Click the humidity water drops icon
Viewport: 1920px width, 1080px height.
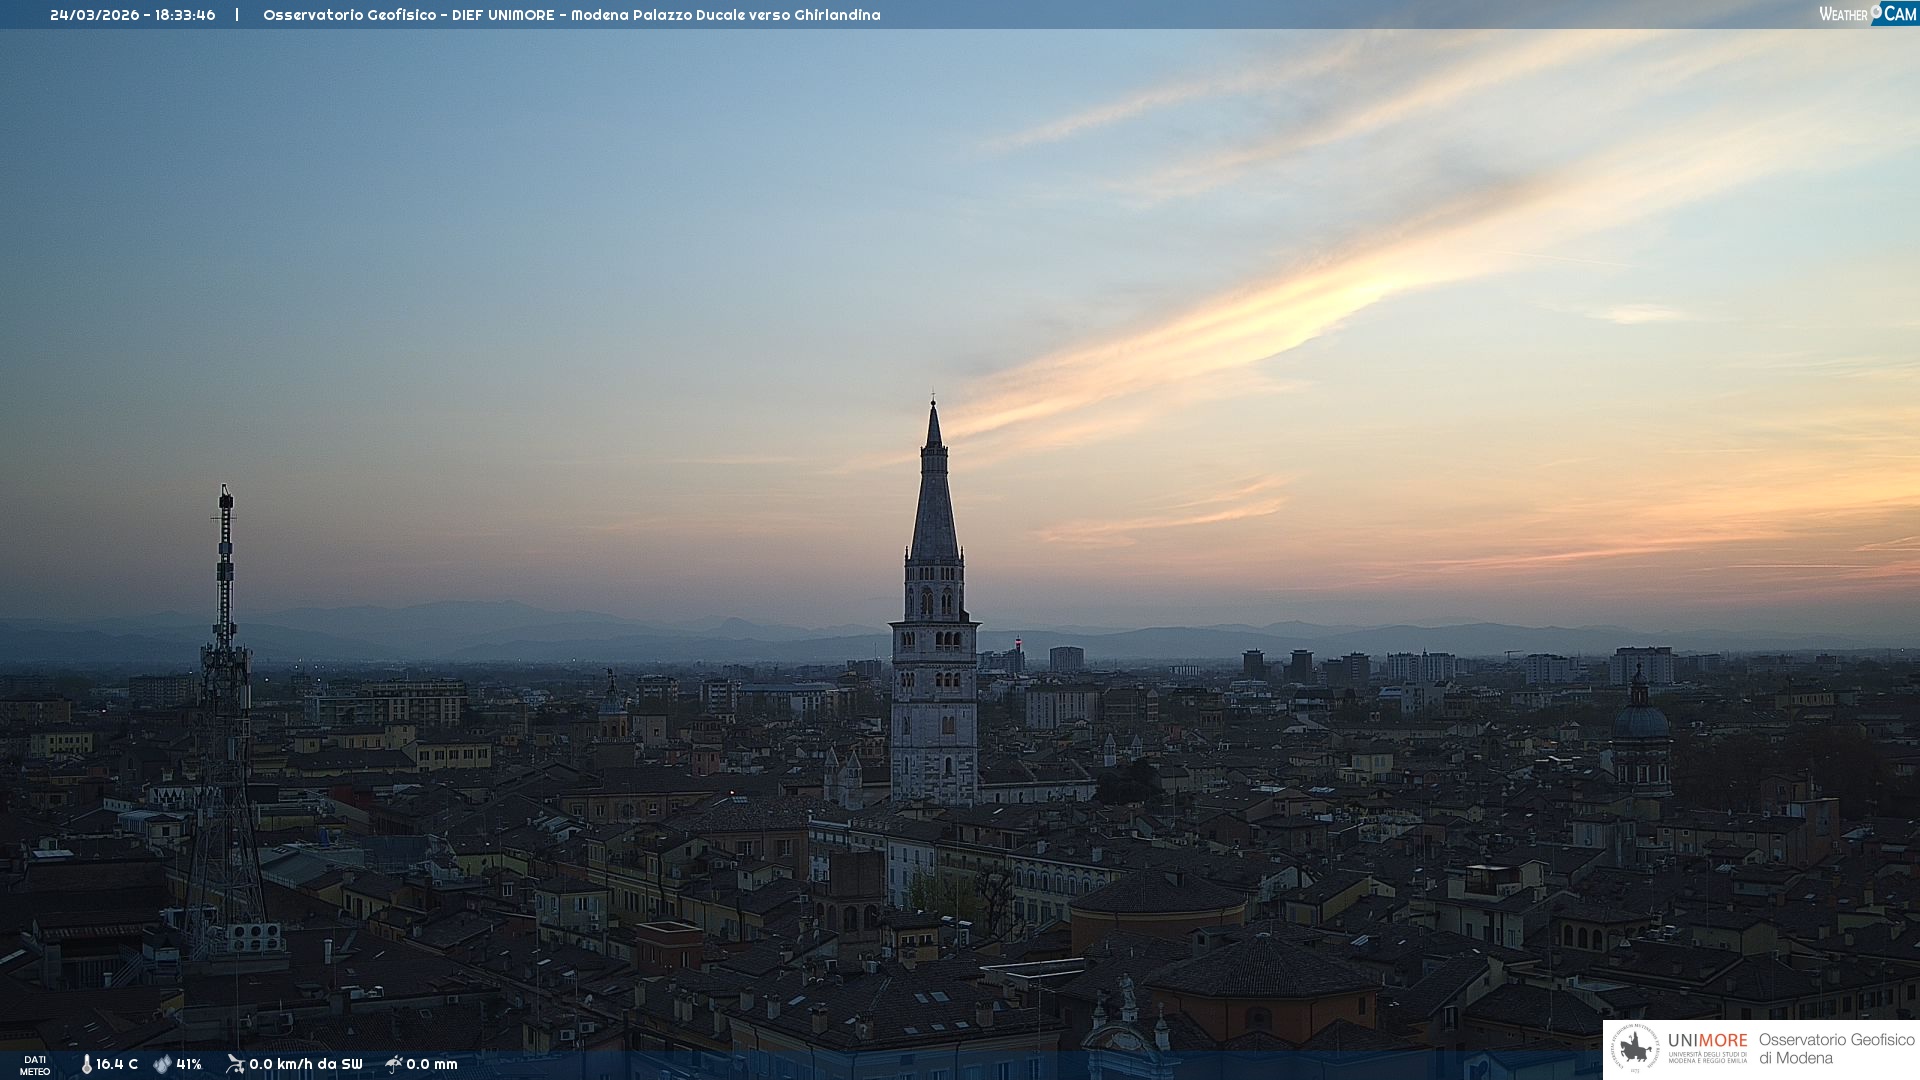[162, 1064]
